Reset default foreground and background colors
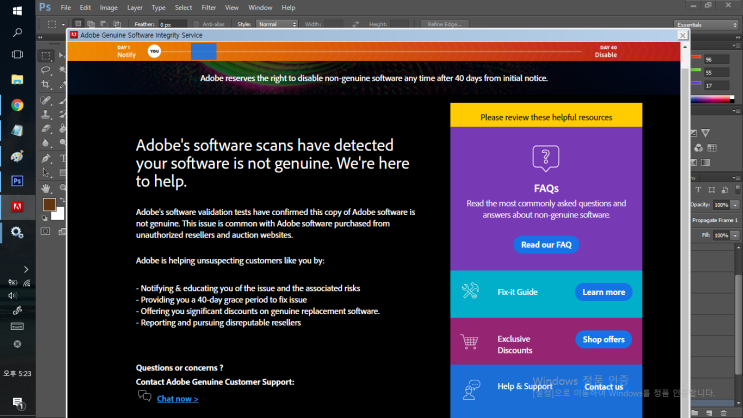The width and height of the screenshot is (743, 418). [x=45, y=218]
